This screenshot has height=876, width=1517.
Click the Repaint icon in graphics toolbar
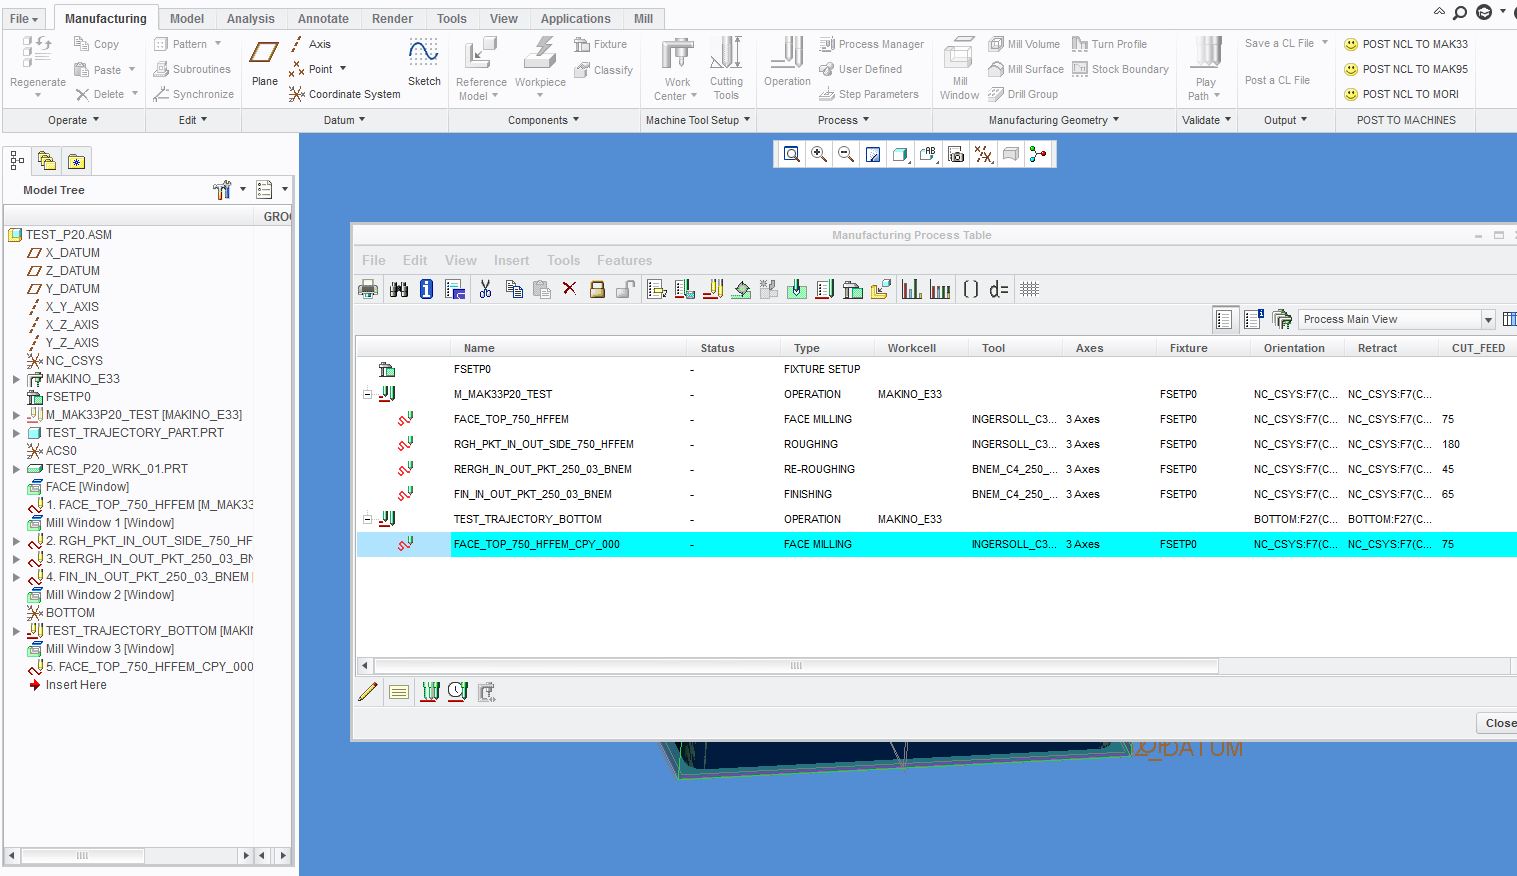tap(873, 154)
